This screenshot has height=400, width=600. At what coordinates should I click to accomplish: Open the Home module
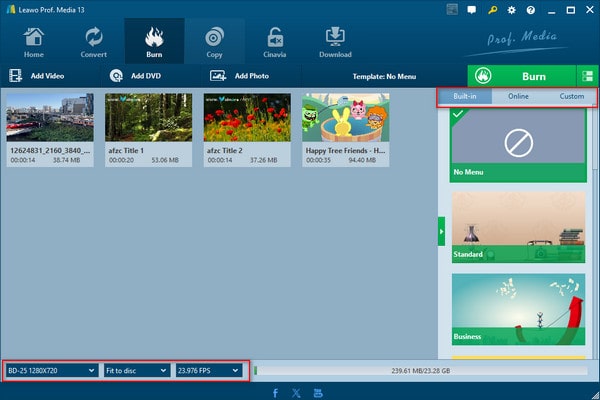pos(33,41)
